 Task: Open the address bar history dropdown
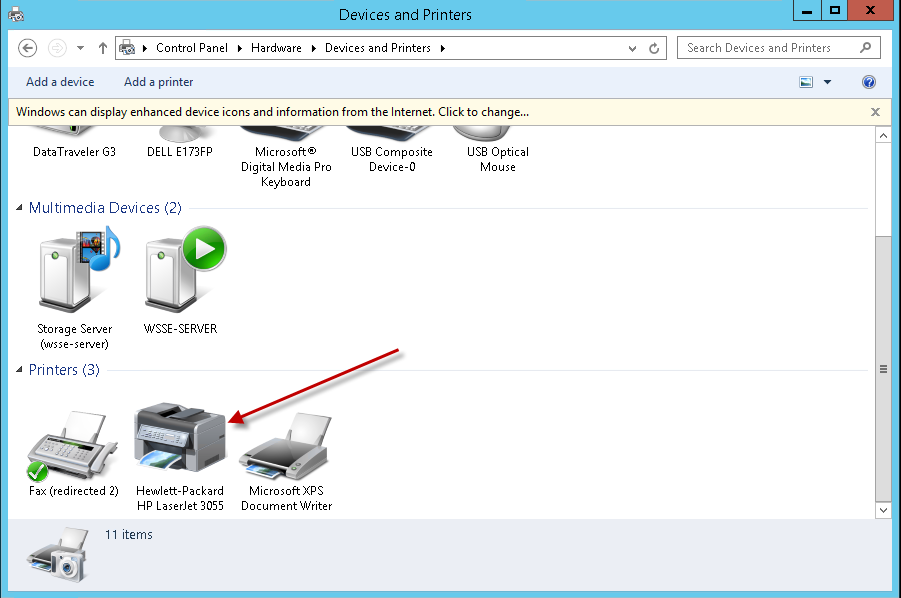632,48
